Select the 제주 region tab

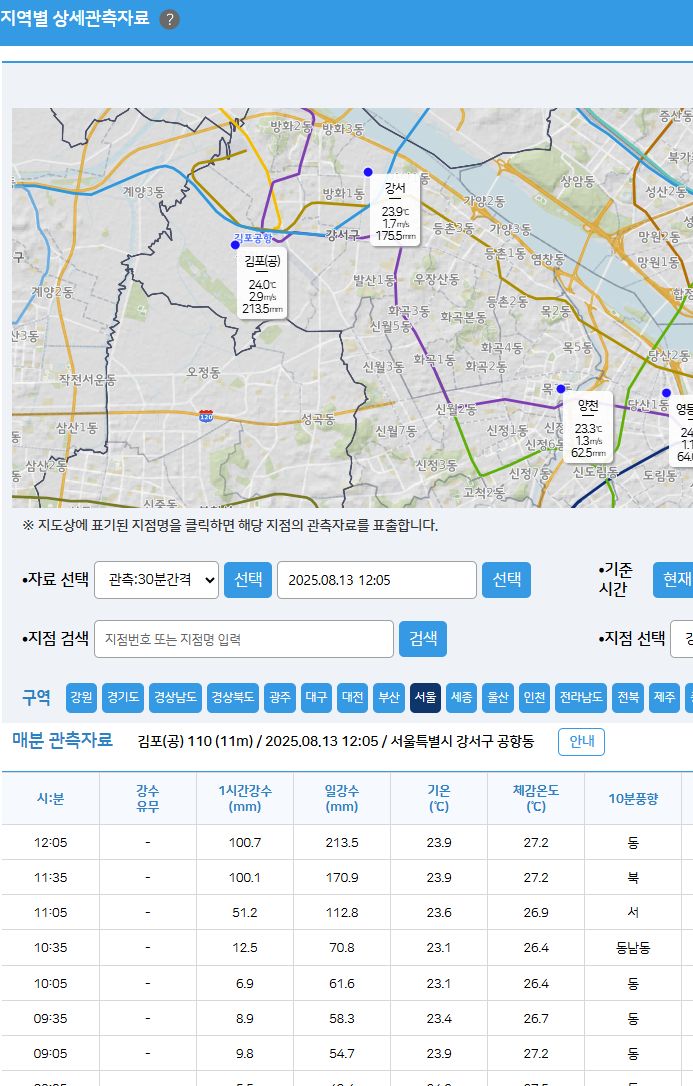click(665, 697)
